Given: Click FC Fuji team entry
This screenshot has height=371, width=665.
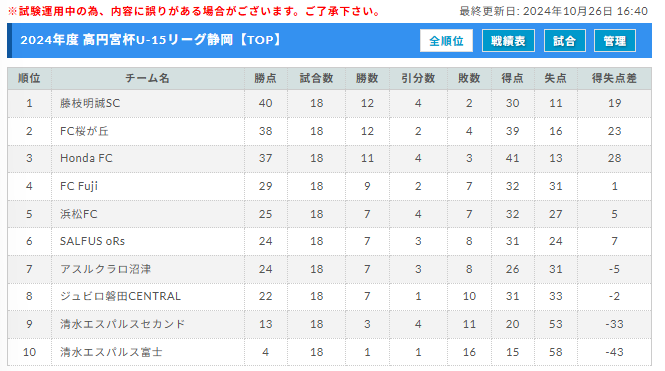Looking at the screenshot, I should point(79,186).
